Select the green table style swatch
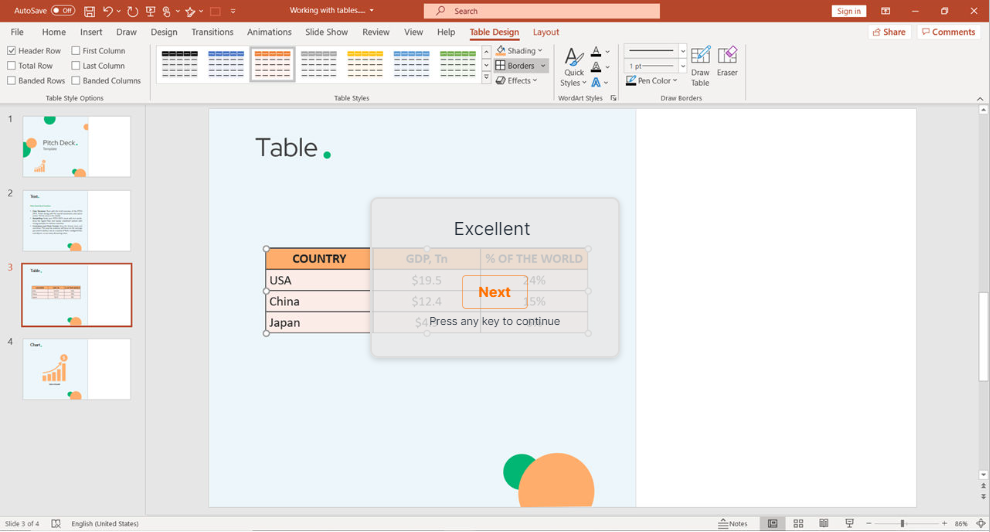This screenshot has width=990, height=532. click(458, 64)
